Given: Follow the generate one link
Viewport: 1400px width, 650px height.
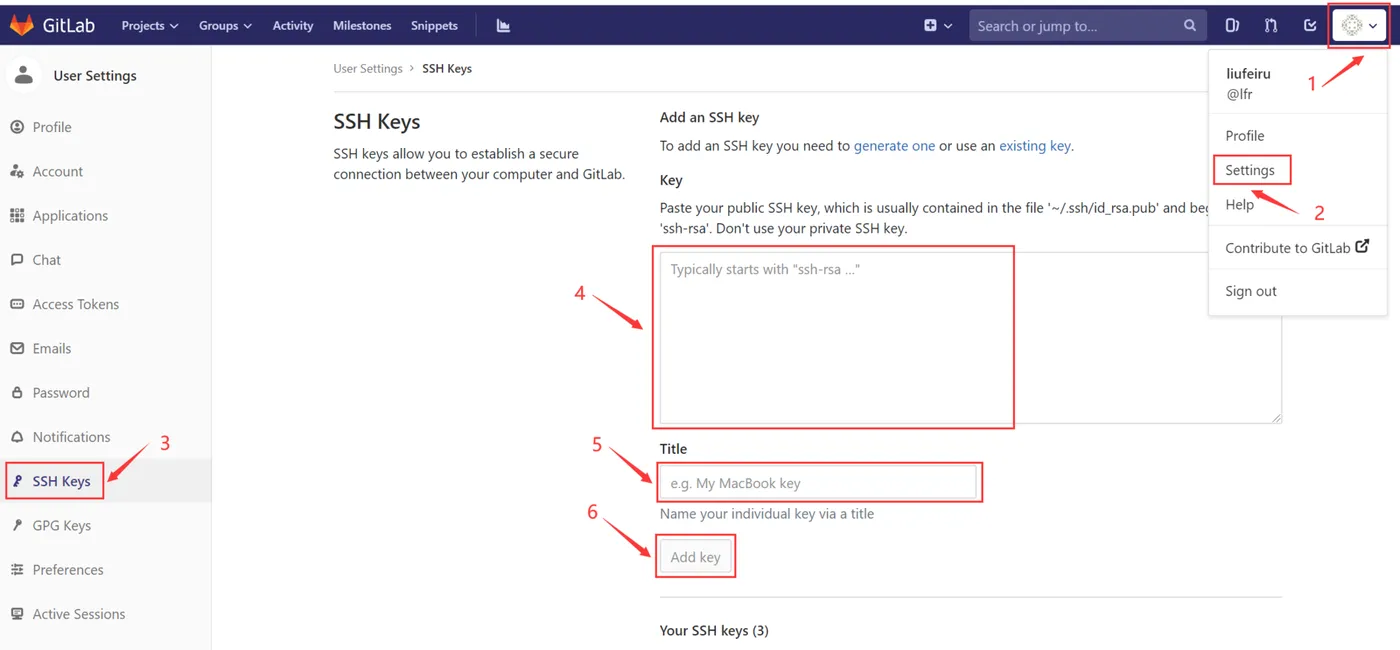Looking at the screenshot, I should [x=894, y=145].
